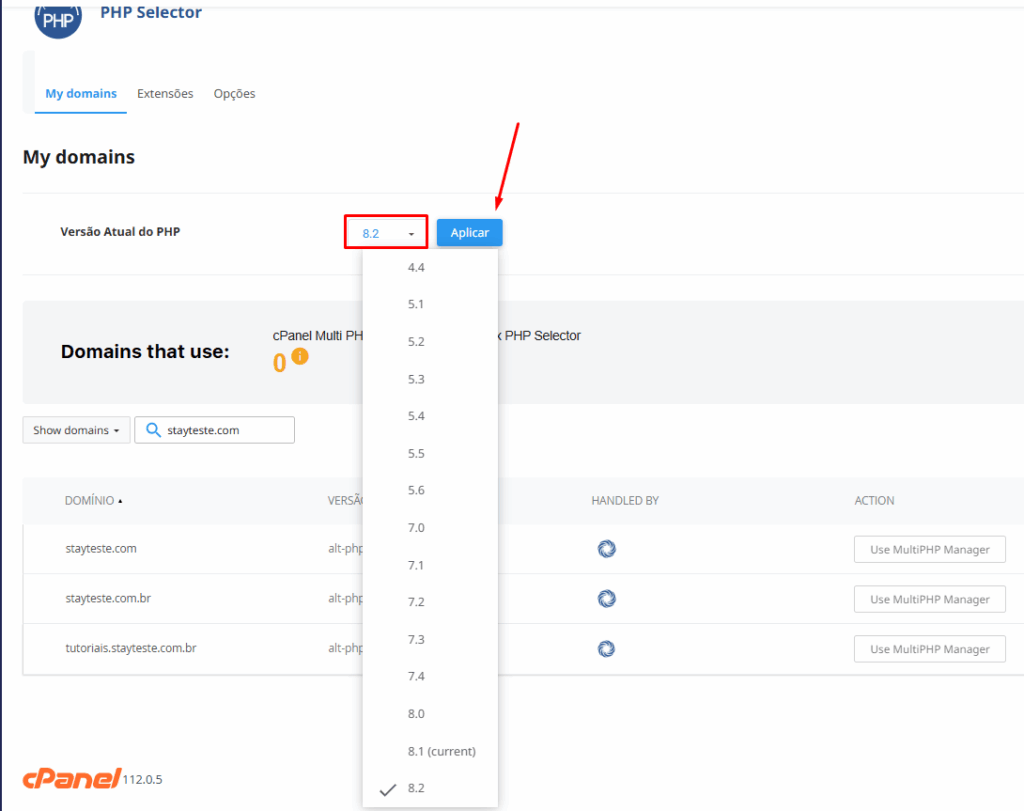
Task: Expand the Show domains dropdown
Action: pyautogui.click(x=76, y=430)
